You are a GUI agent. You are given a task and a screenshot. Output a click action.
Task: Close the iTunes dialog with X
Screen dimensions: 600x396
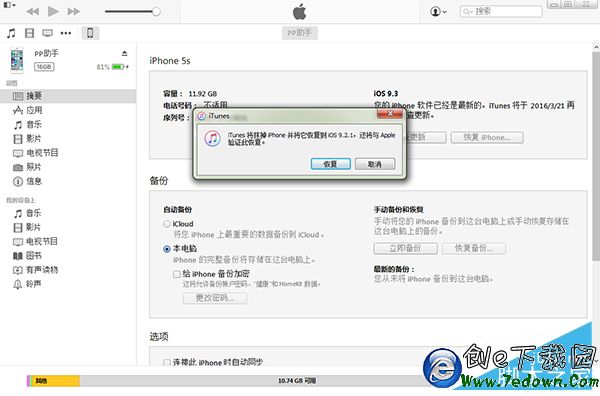(x=390, y=114)
